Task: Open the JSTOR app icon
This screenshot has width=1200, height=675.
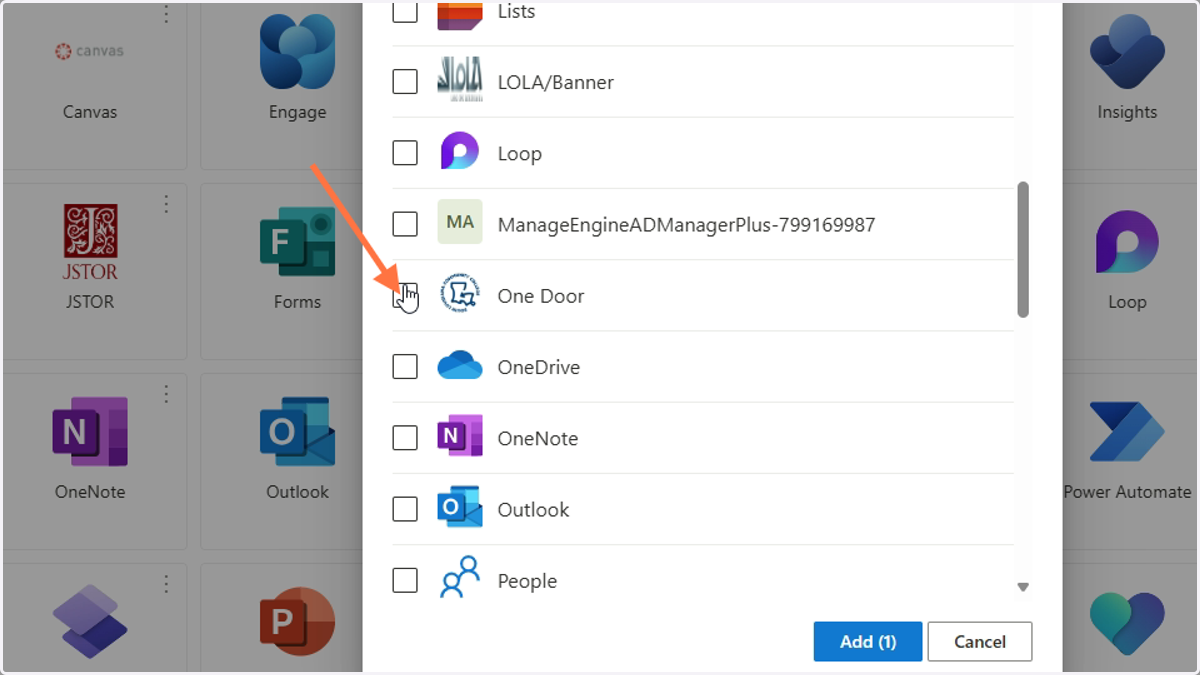Action: pos(90,242)
